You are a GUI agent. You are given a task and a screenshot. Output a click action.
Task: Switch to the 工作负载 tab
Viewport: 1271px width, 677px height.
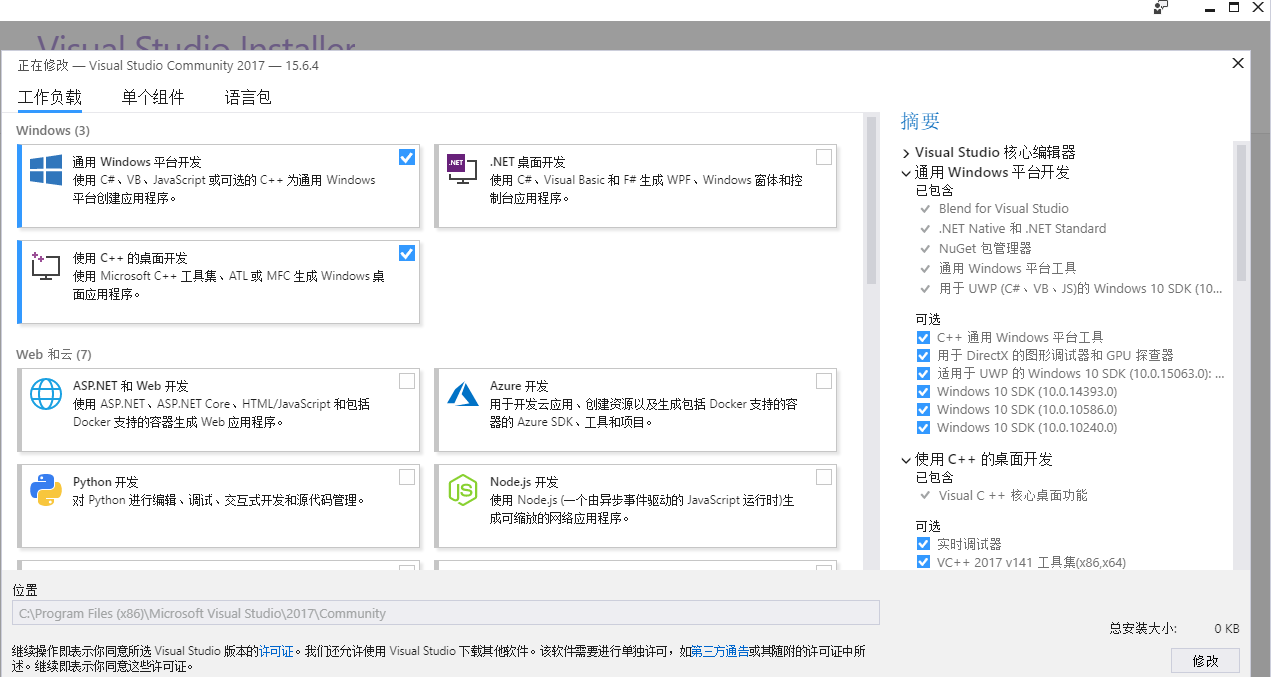point(50,97)
